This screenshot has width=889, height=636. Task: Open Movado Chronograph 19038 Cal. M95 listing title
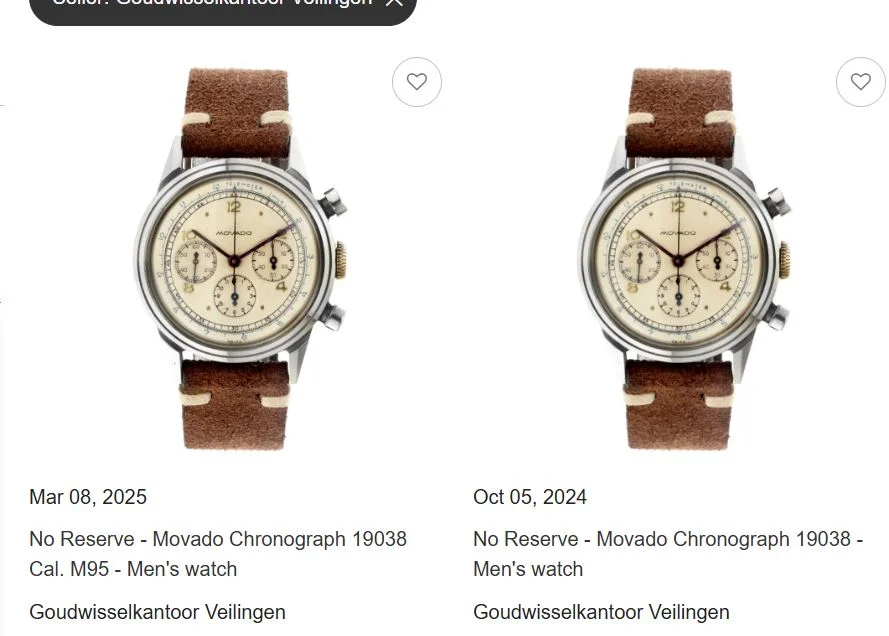[218, 554]
